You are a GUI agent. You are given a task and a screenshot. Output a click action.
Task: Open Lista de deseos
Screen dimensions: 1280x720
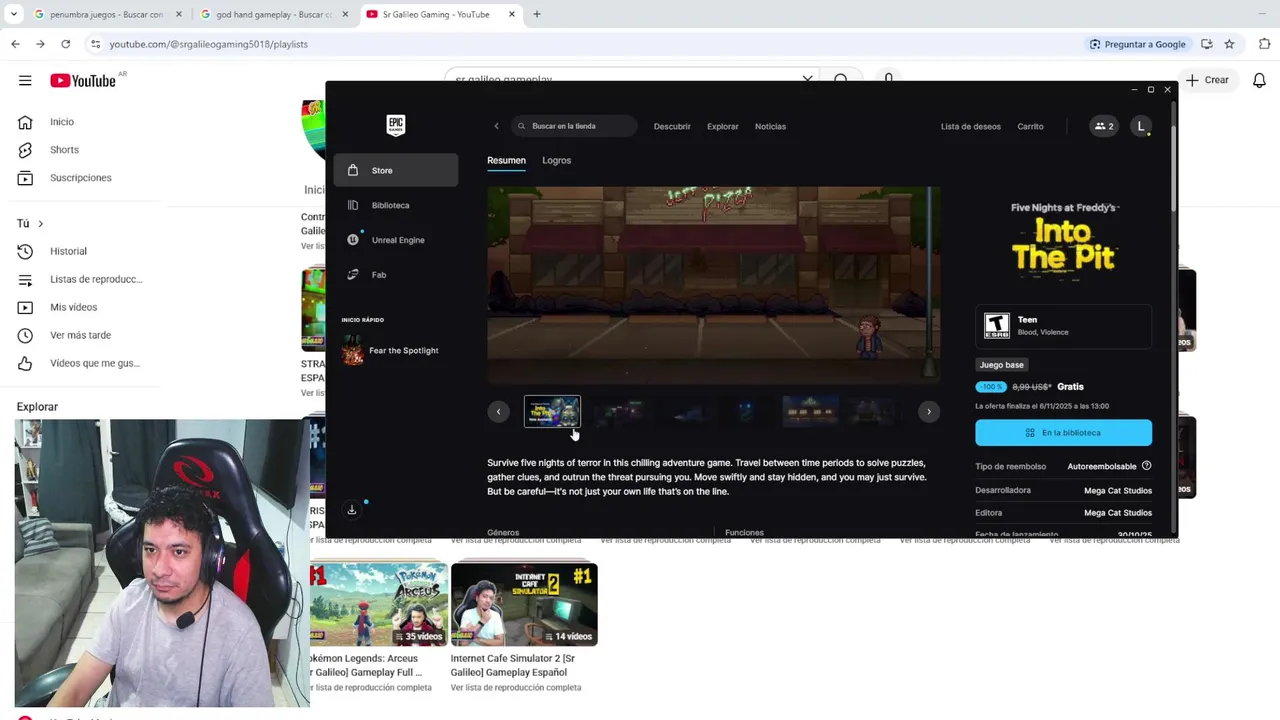tap(970, 127)
